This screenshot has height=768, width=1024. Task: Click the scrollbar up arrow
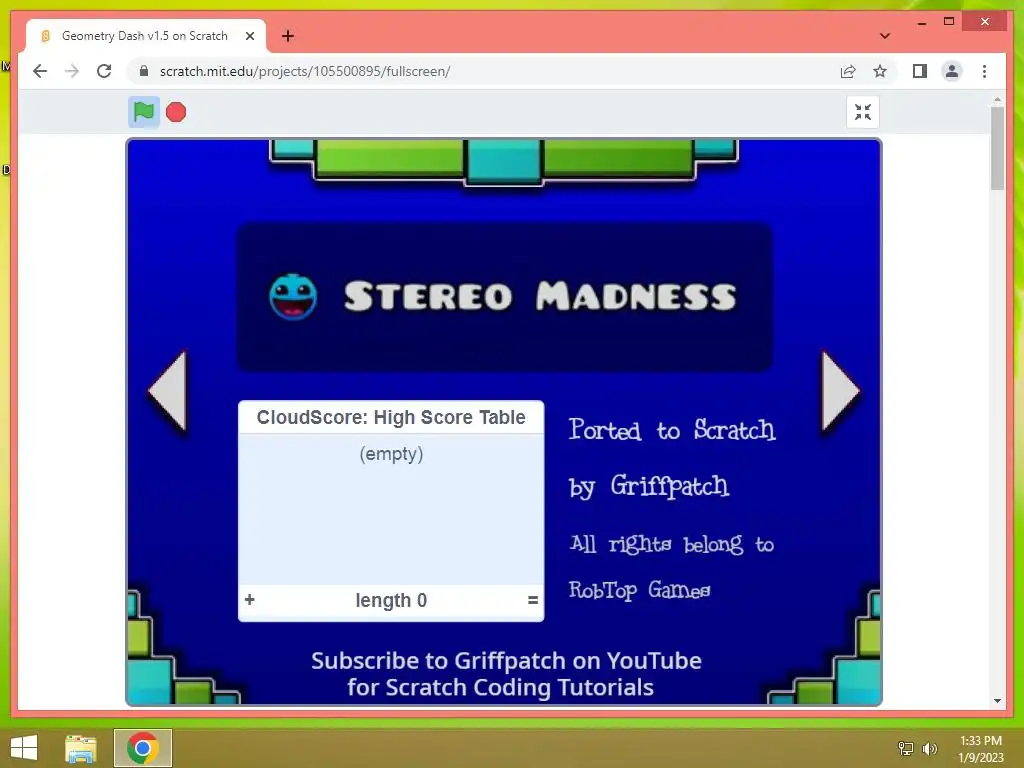(x=997, y=100)
